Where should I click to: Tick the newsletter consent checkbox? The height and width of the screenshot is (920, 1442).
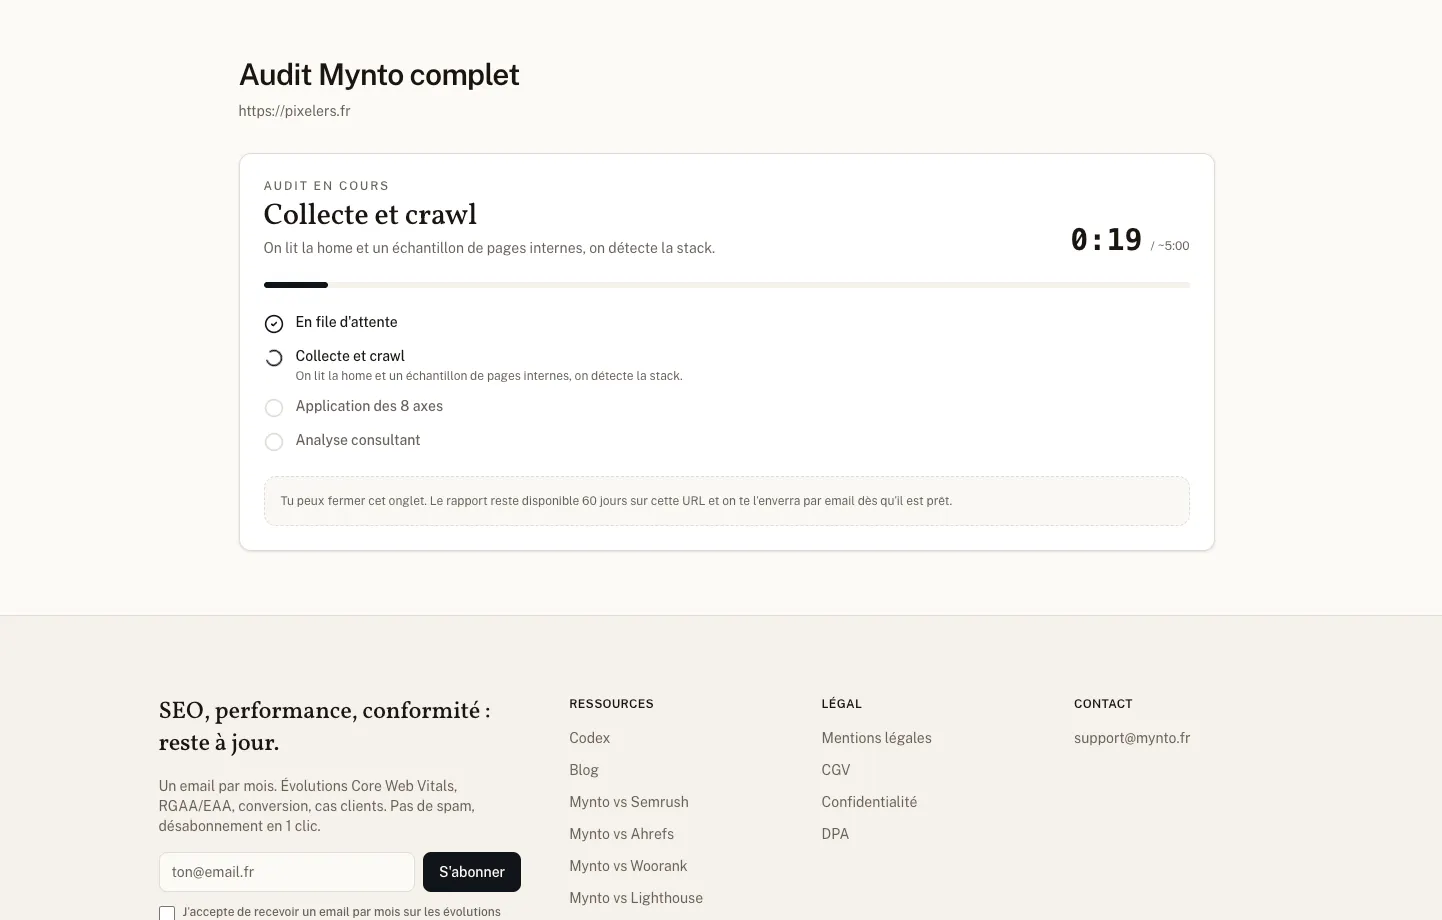tap(167, 913)
